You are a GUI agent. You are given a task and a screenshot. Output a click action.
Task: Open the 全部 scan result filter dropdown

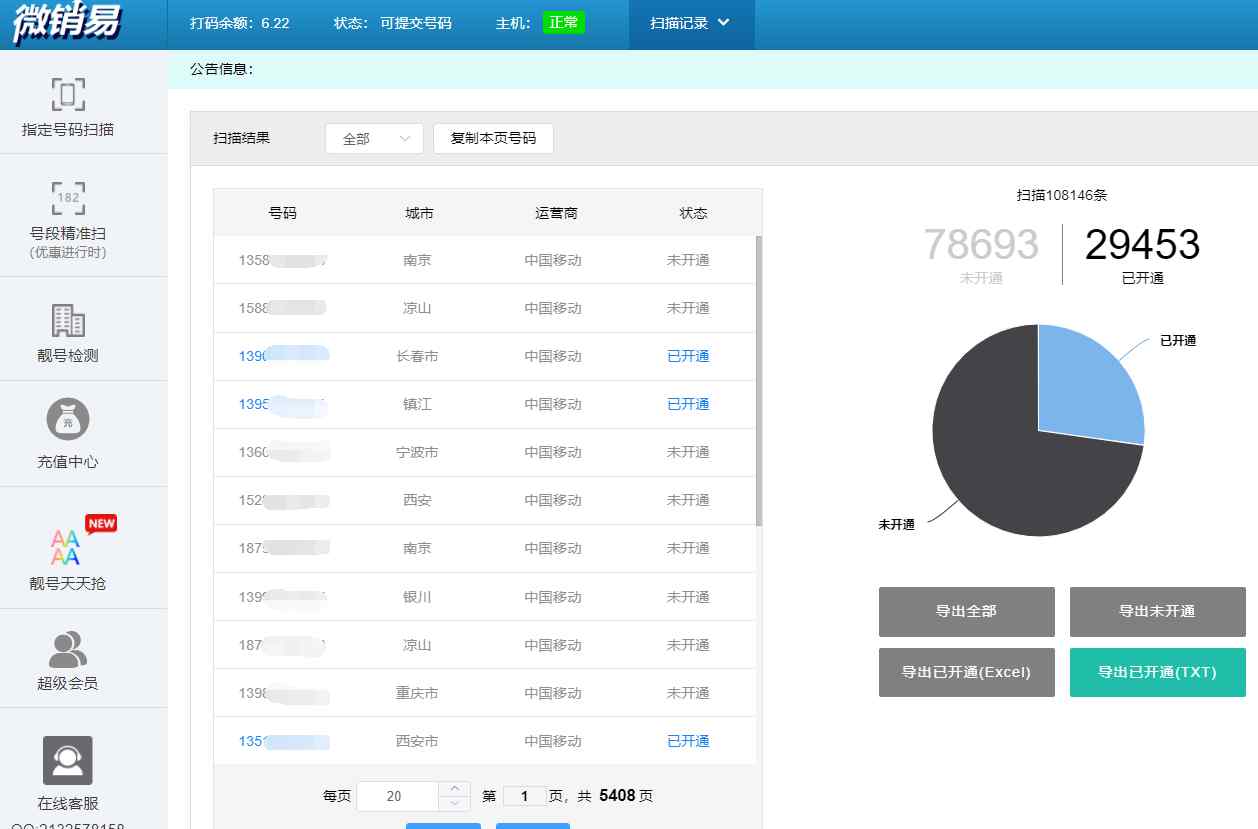[374, 139]
